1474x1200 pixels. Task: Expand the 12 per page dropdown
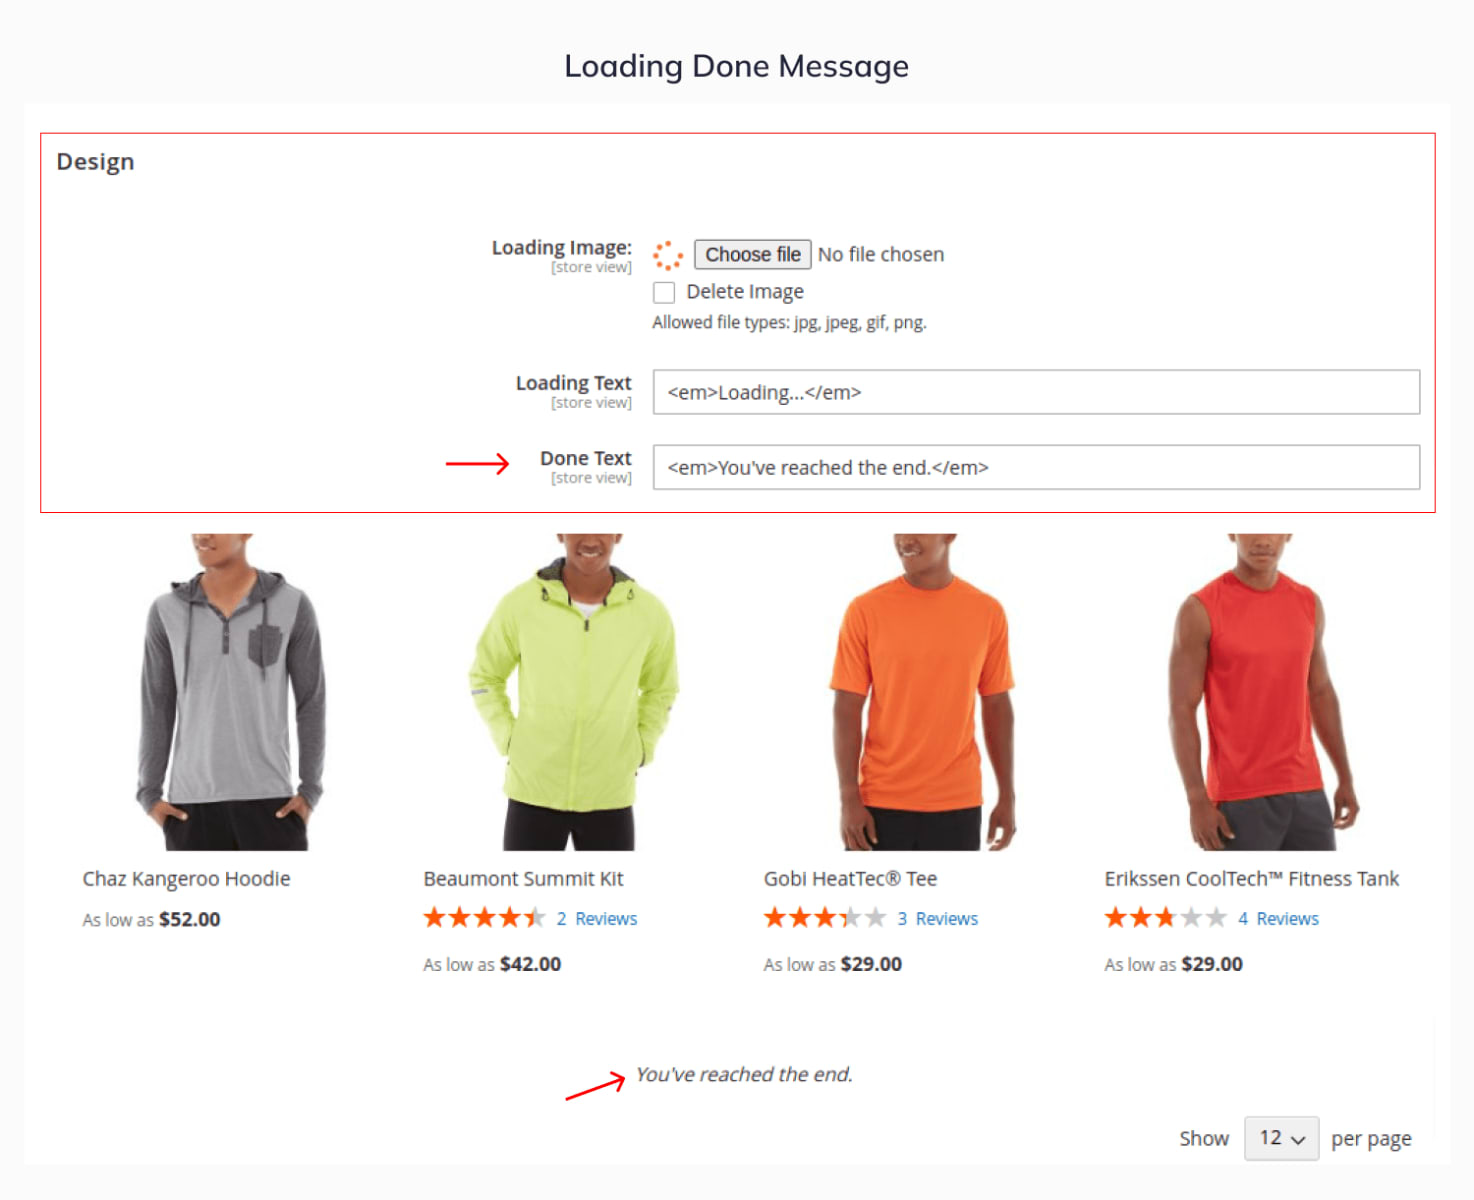click(x=1281, y=1139)
